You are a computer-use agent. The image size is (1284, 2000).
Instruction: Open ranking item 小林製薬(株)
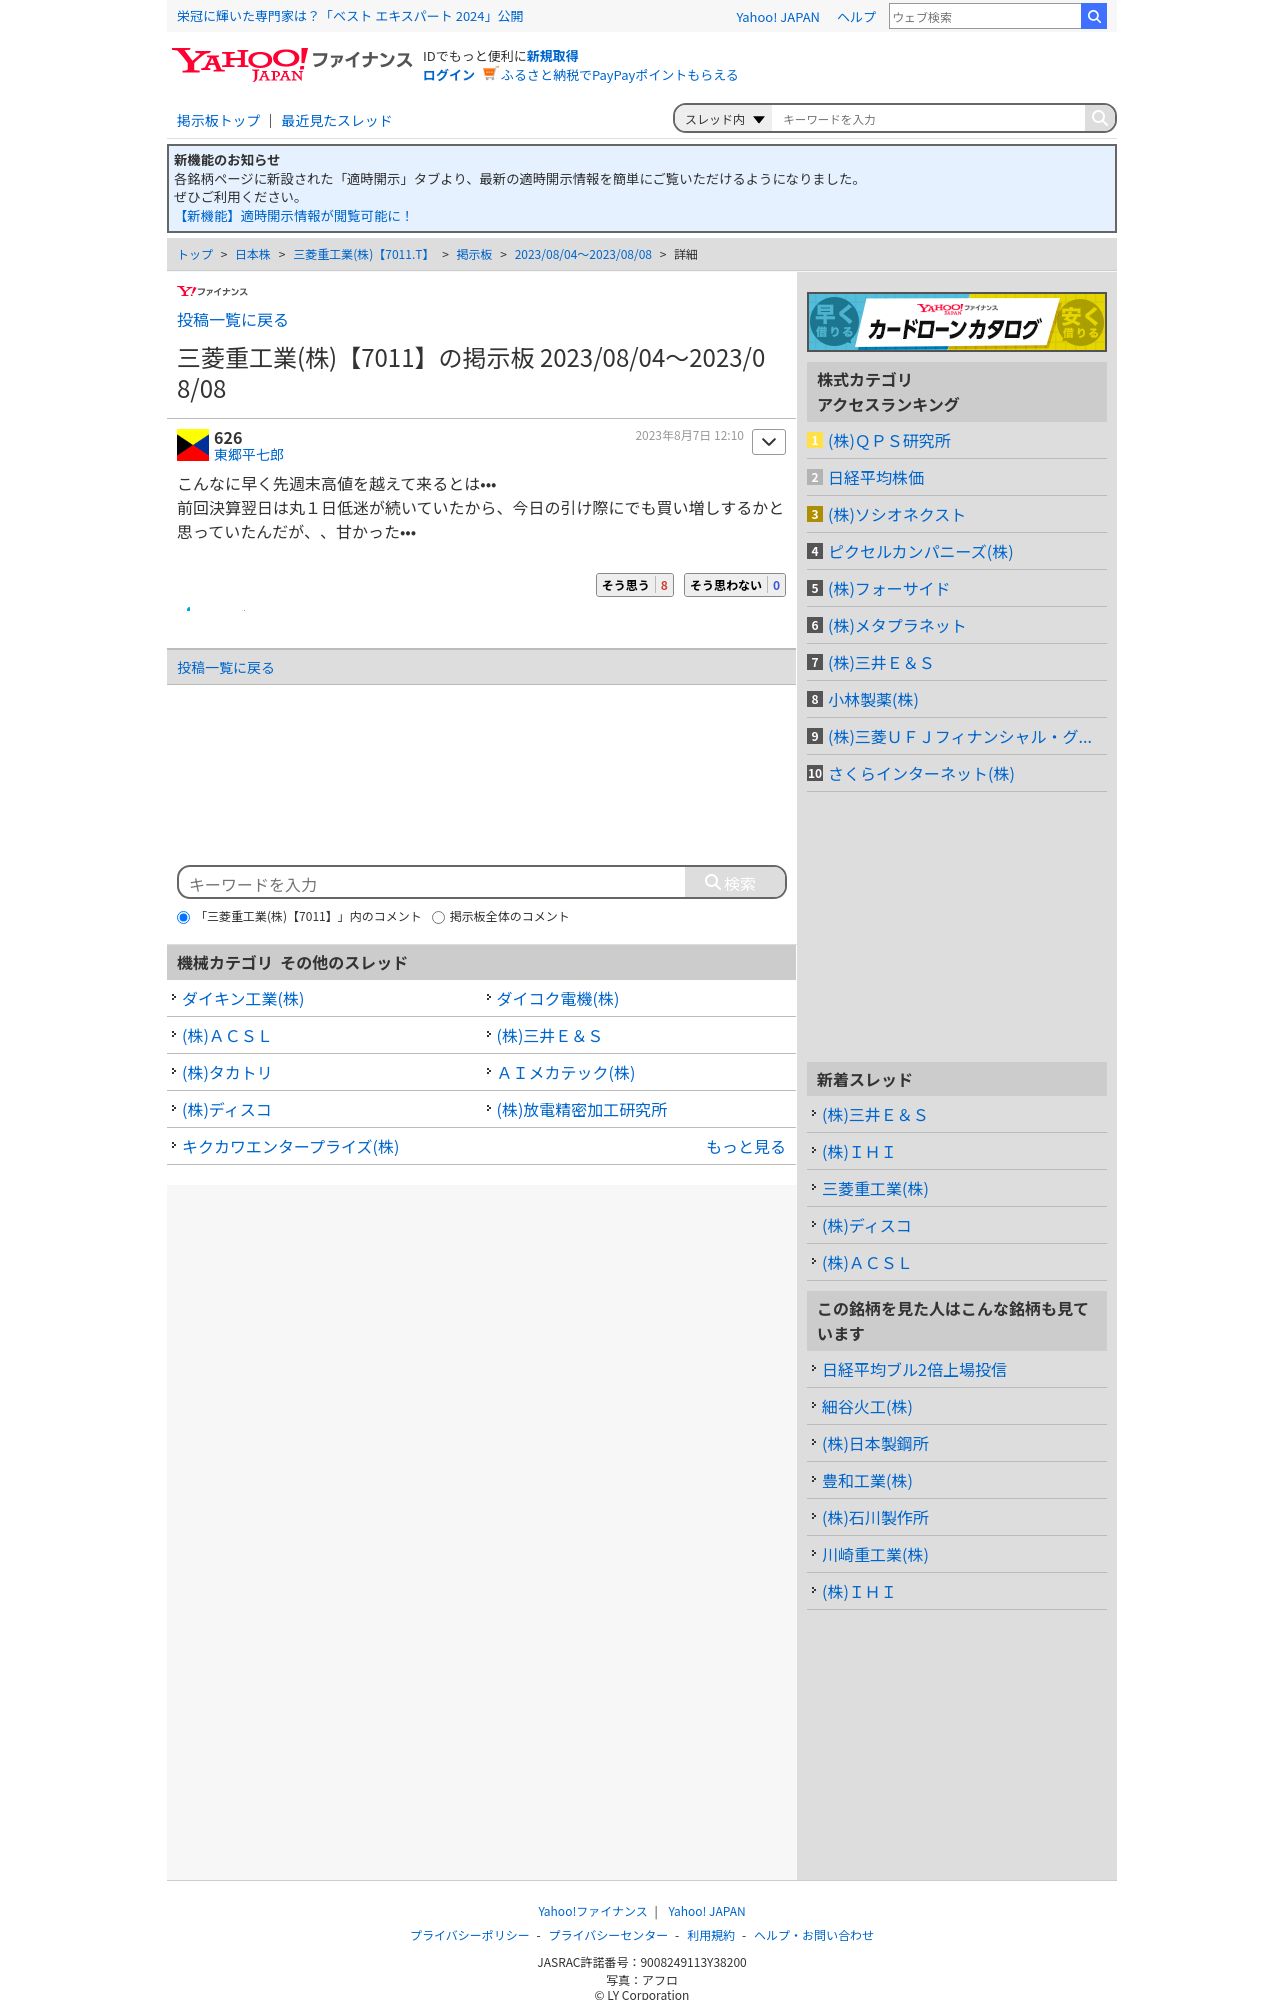873,700
